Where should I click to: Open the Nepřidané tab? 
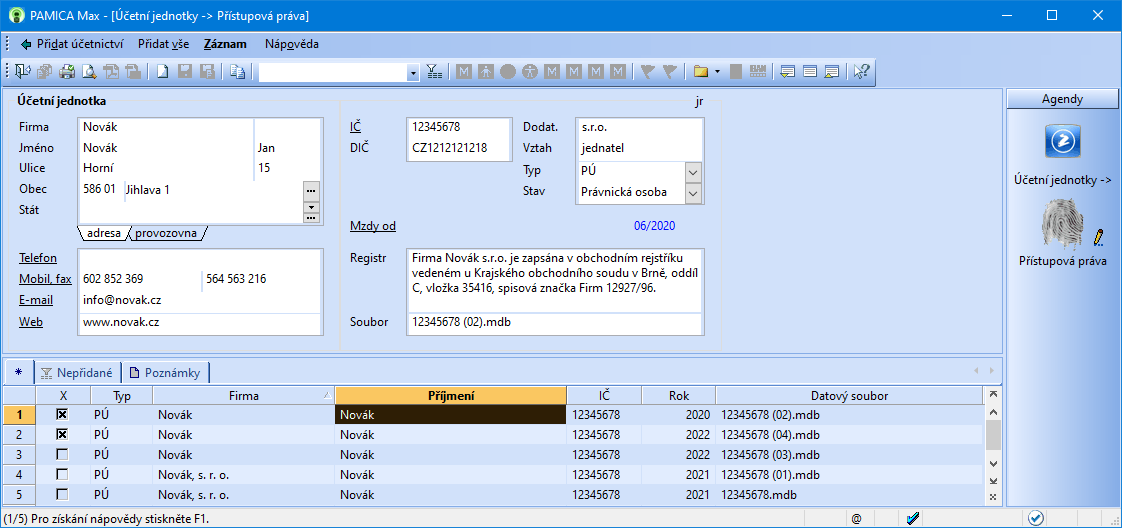click(77, 373)
